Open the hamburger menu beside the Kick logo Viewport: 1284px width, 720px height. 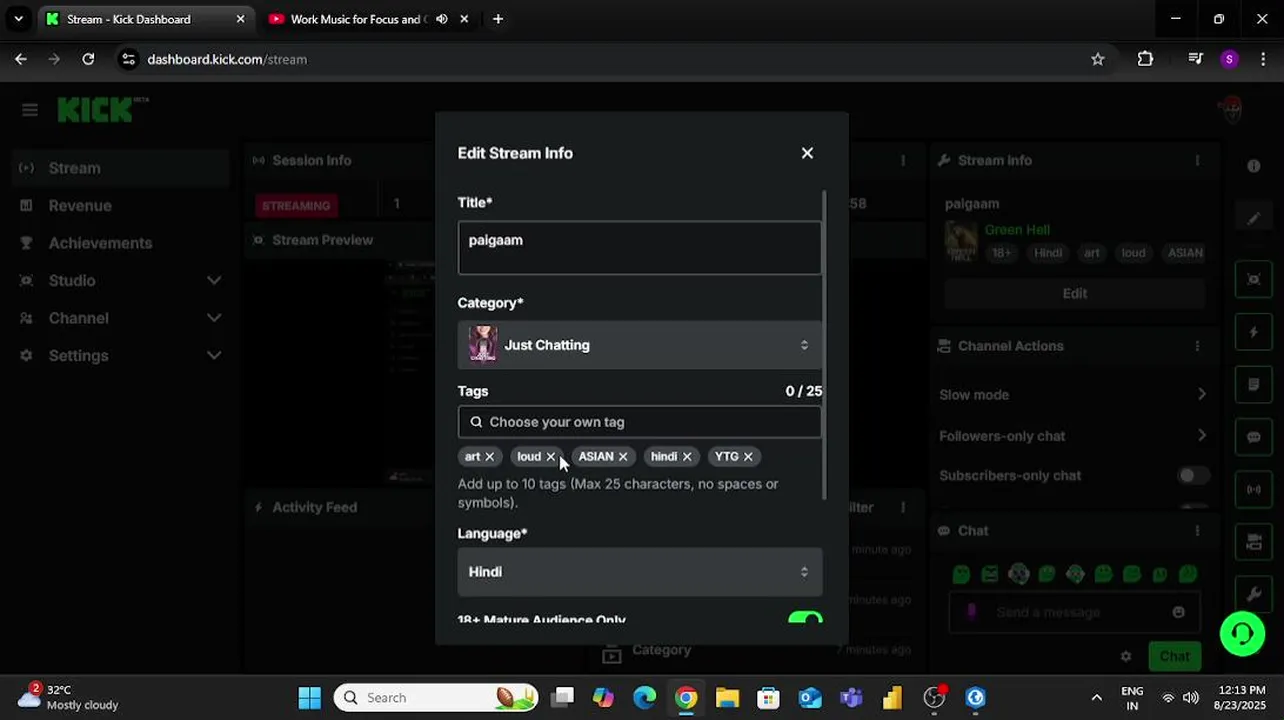30,110
